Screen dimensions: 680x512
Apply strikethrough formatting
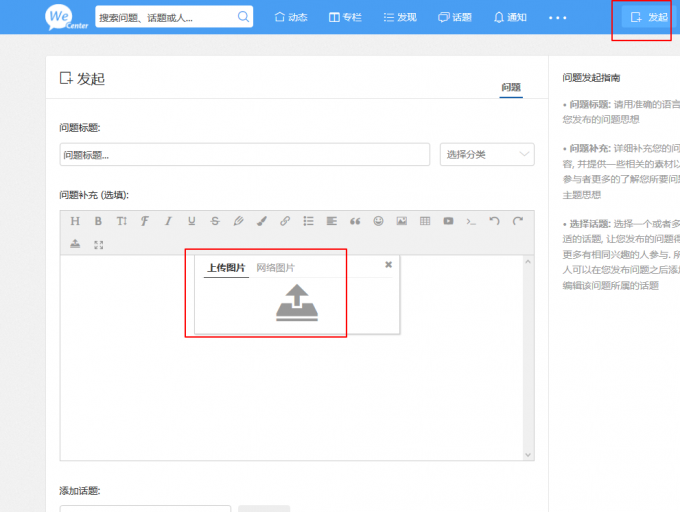(x=215, y=221)
